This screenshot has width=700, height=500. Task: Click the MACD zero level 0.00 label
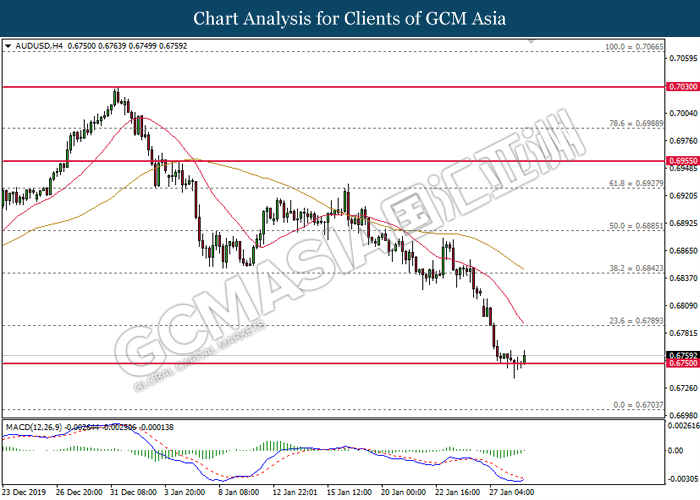[676, 450]
